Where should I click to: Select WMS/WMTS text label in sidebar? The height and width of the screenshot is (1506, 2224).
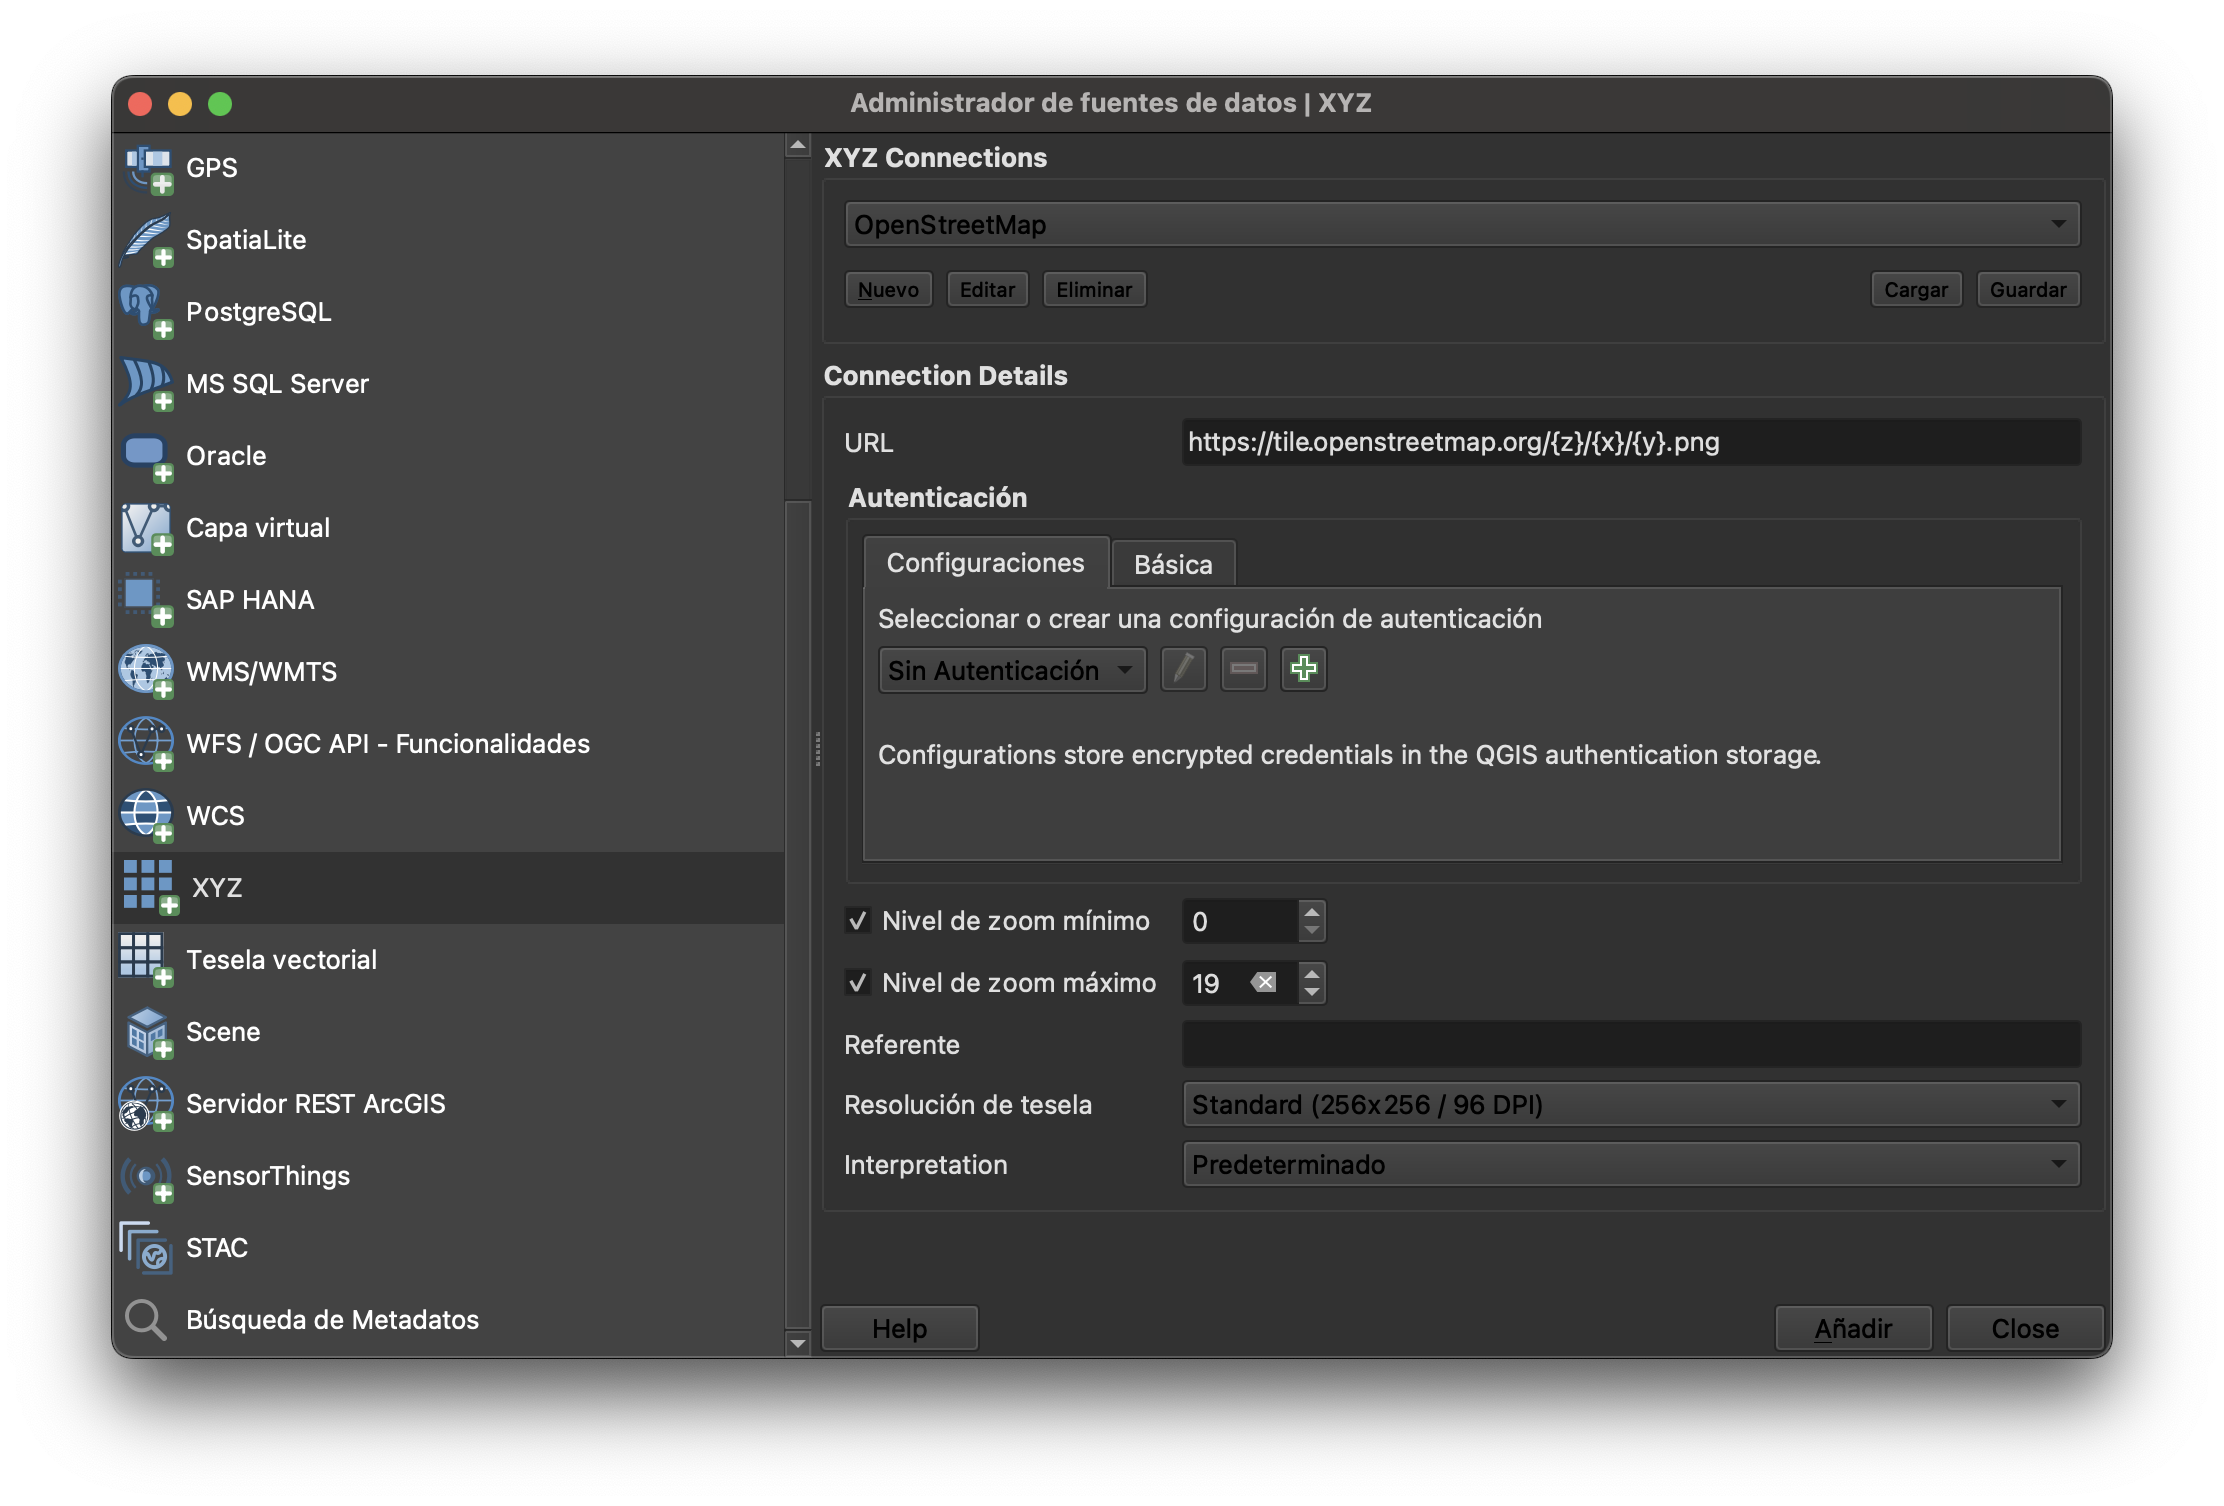point(262,672)
